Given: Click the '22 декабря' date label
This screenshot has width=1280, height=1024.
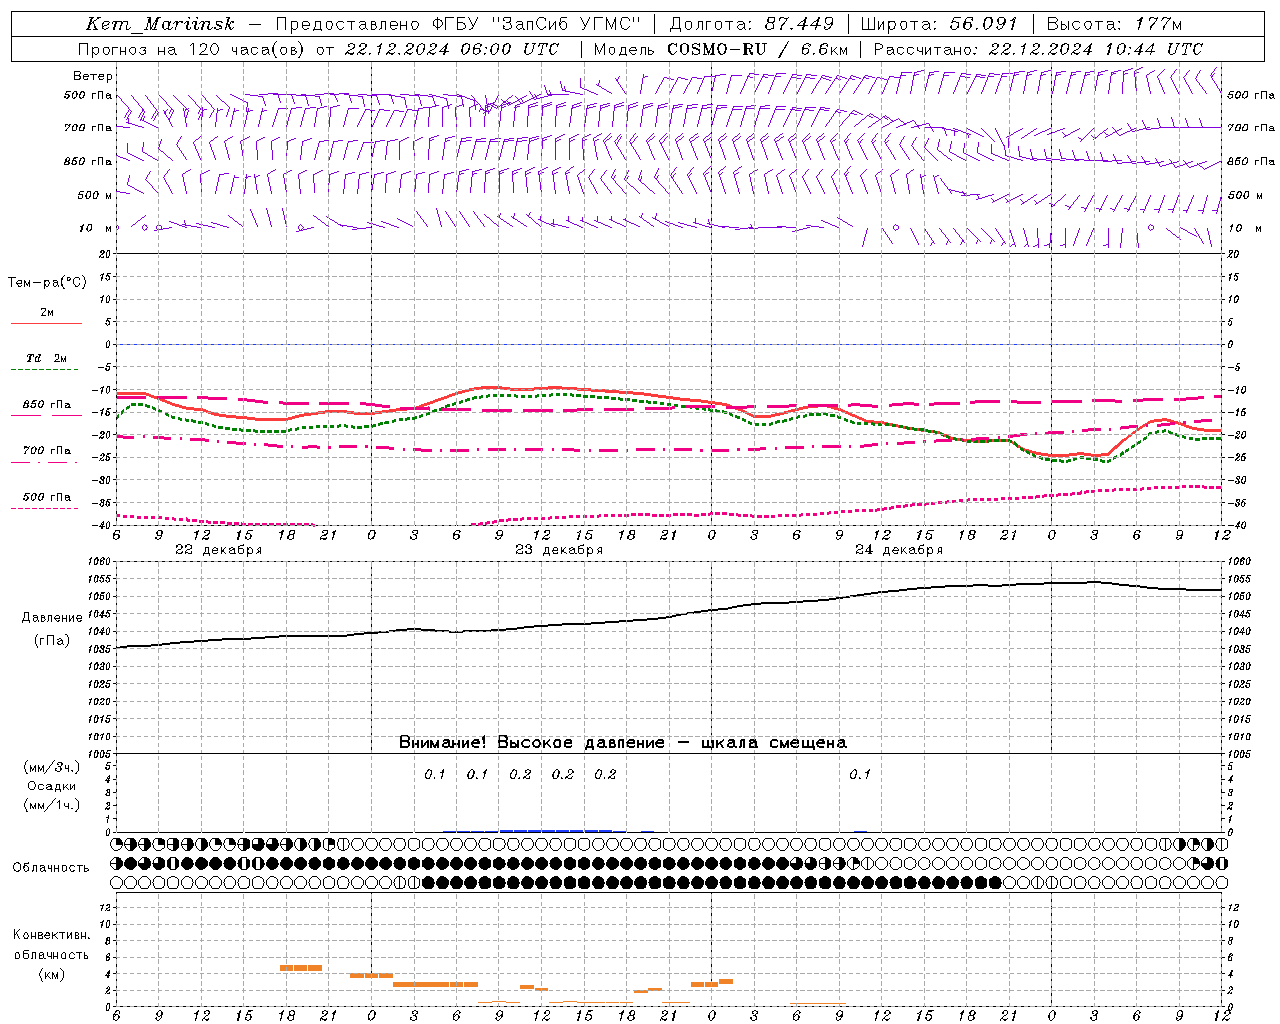Looking at the screenshot, I should (x=219, y=550).
